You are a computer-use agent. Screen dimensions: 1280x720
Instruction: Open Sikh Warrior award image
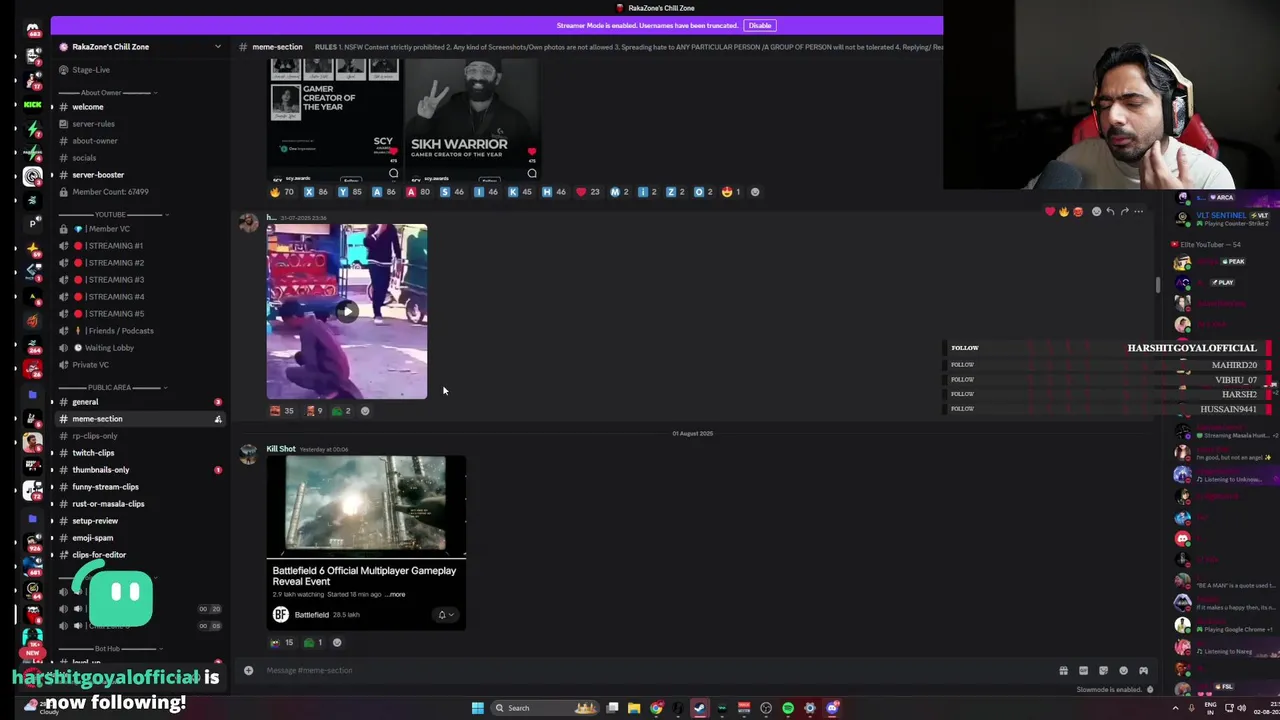click(471, 118)
